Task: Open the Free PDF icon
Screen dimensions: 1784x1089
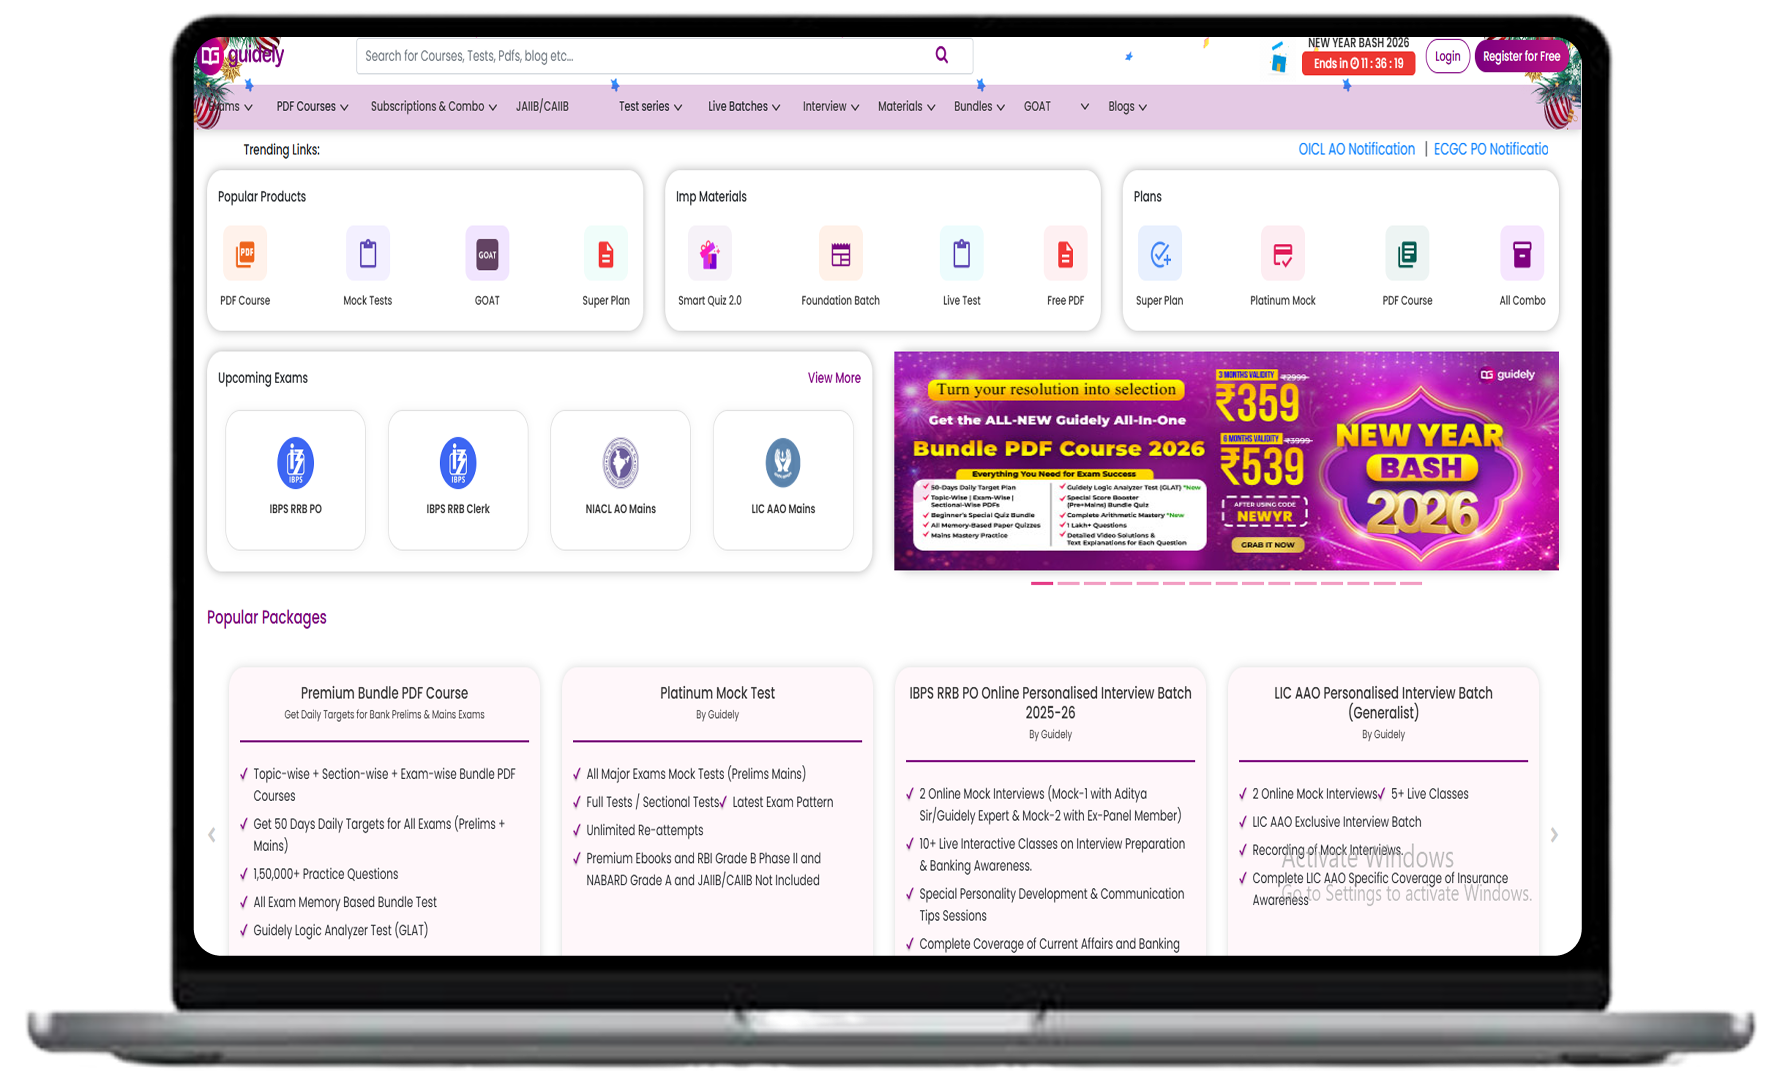Action: [x=1064, y=254]
